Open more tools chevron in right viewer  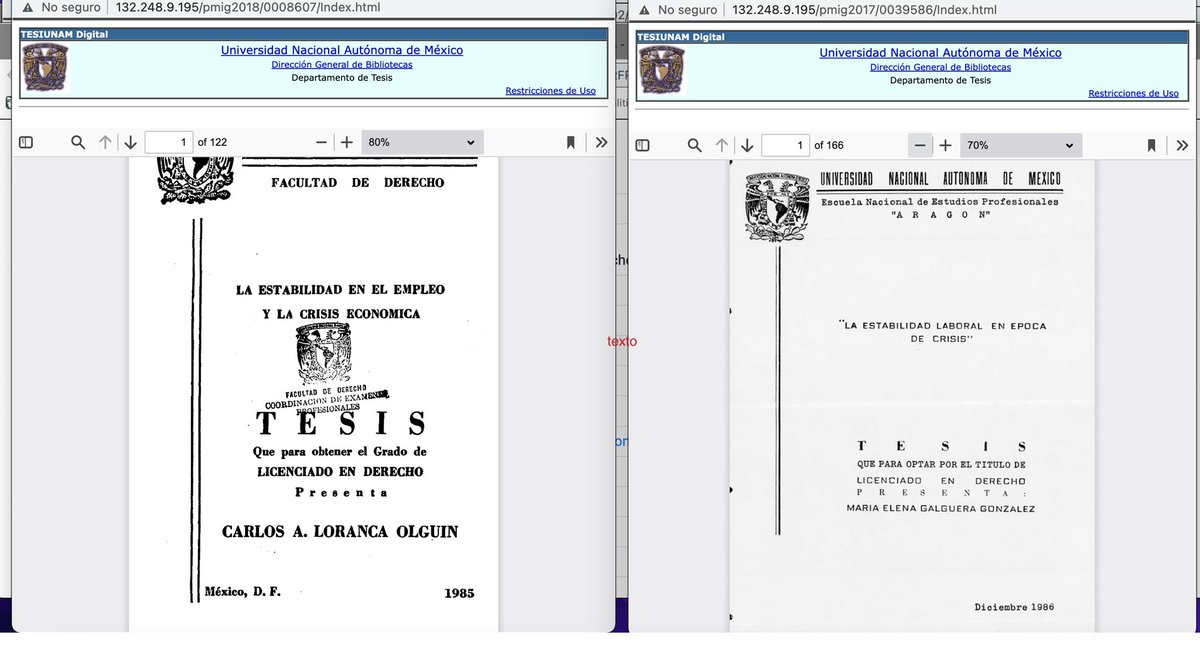pyautogui.click(x=1182, y=145)
